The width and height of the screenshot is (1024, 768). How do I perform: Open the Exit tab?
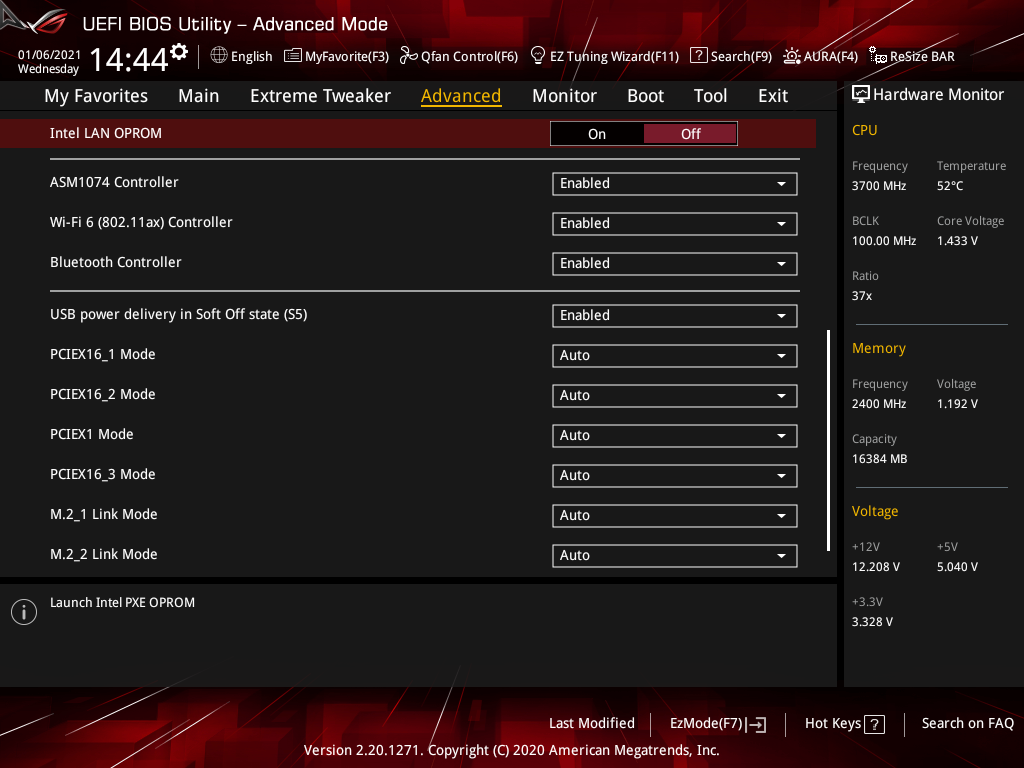(773, 96)
